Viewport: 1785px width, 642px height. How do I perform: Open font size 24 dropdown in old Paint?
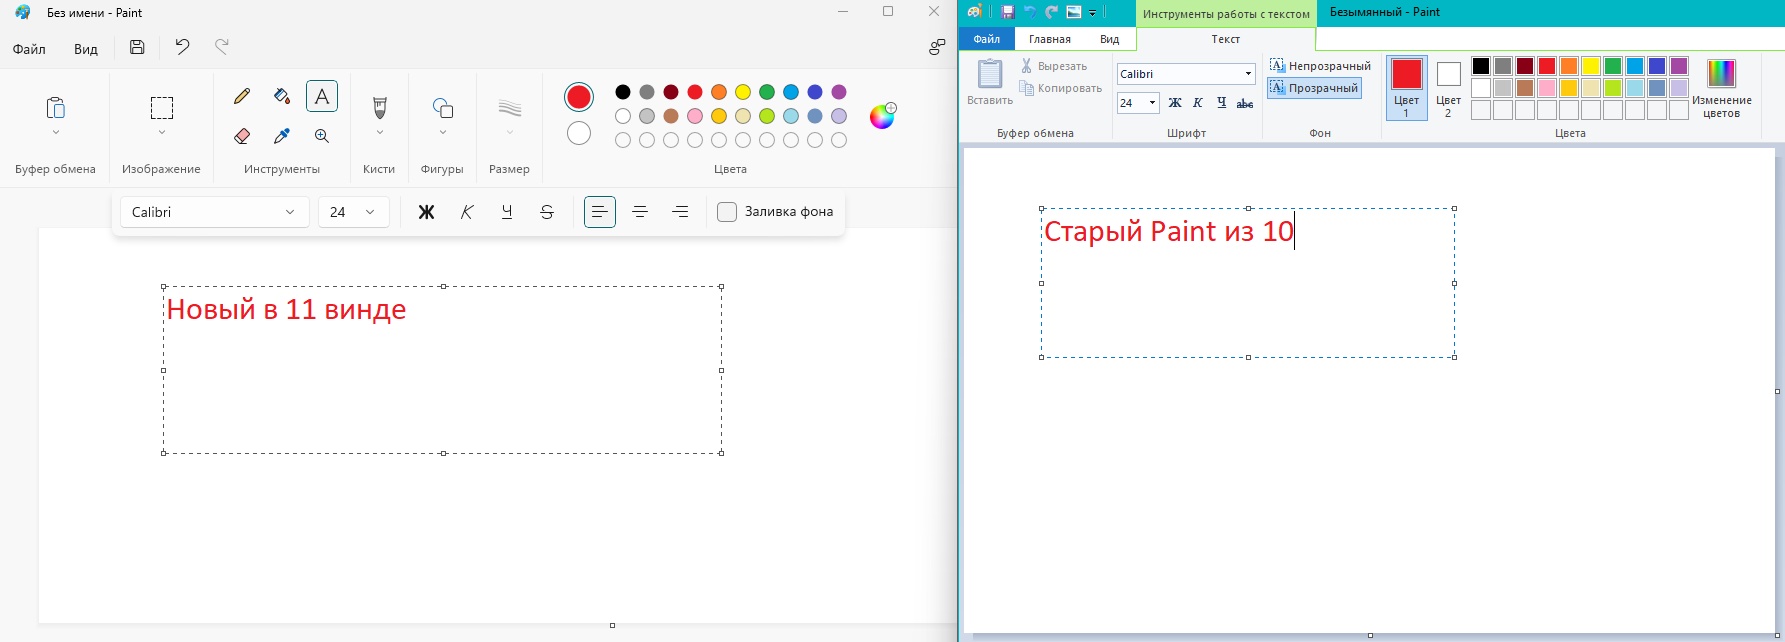[x=1152, y=103]
